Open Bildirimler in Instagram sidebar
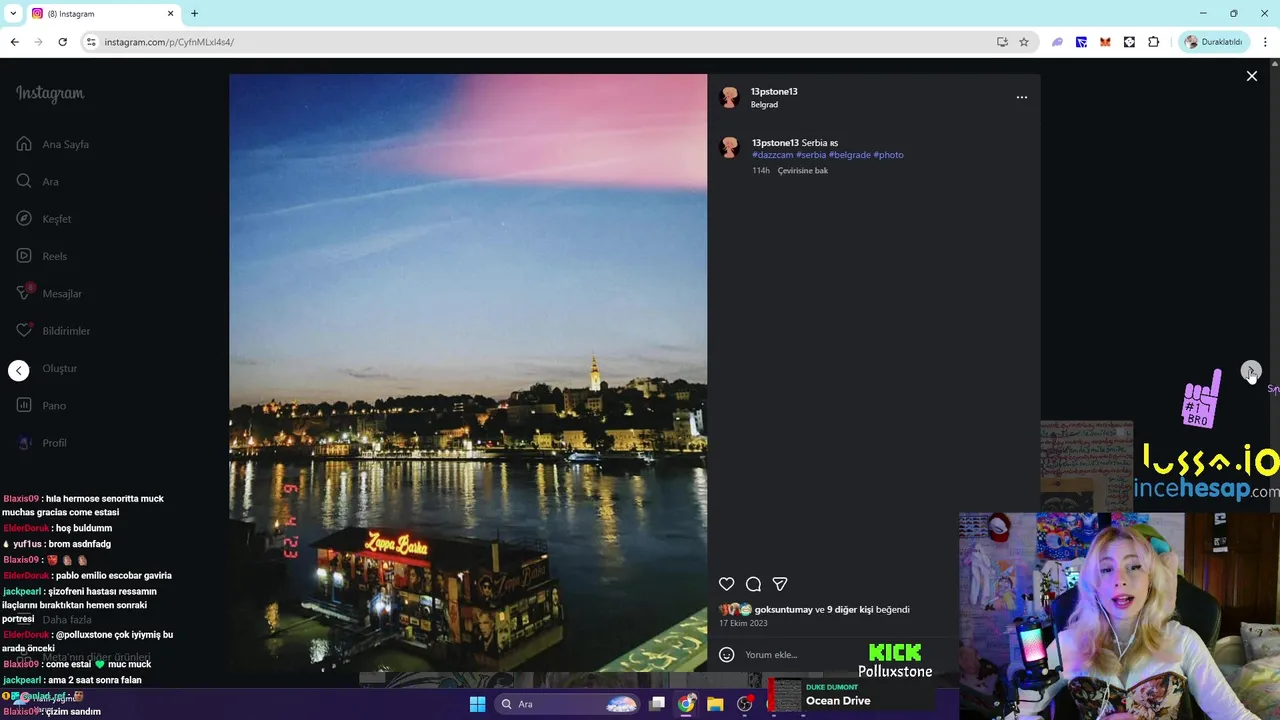 point(53,331)
